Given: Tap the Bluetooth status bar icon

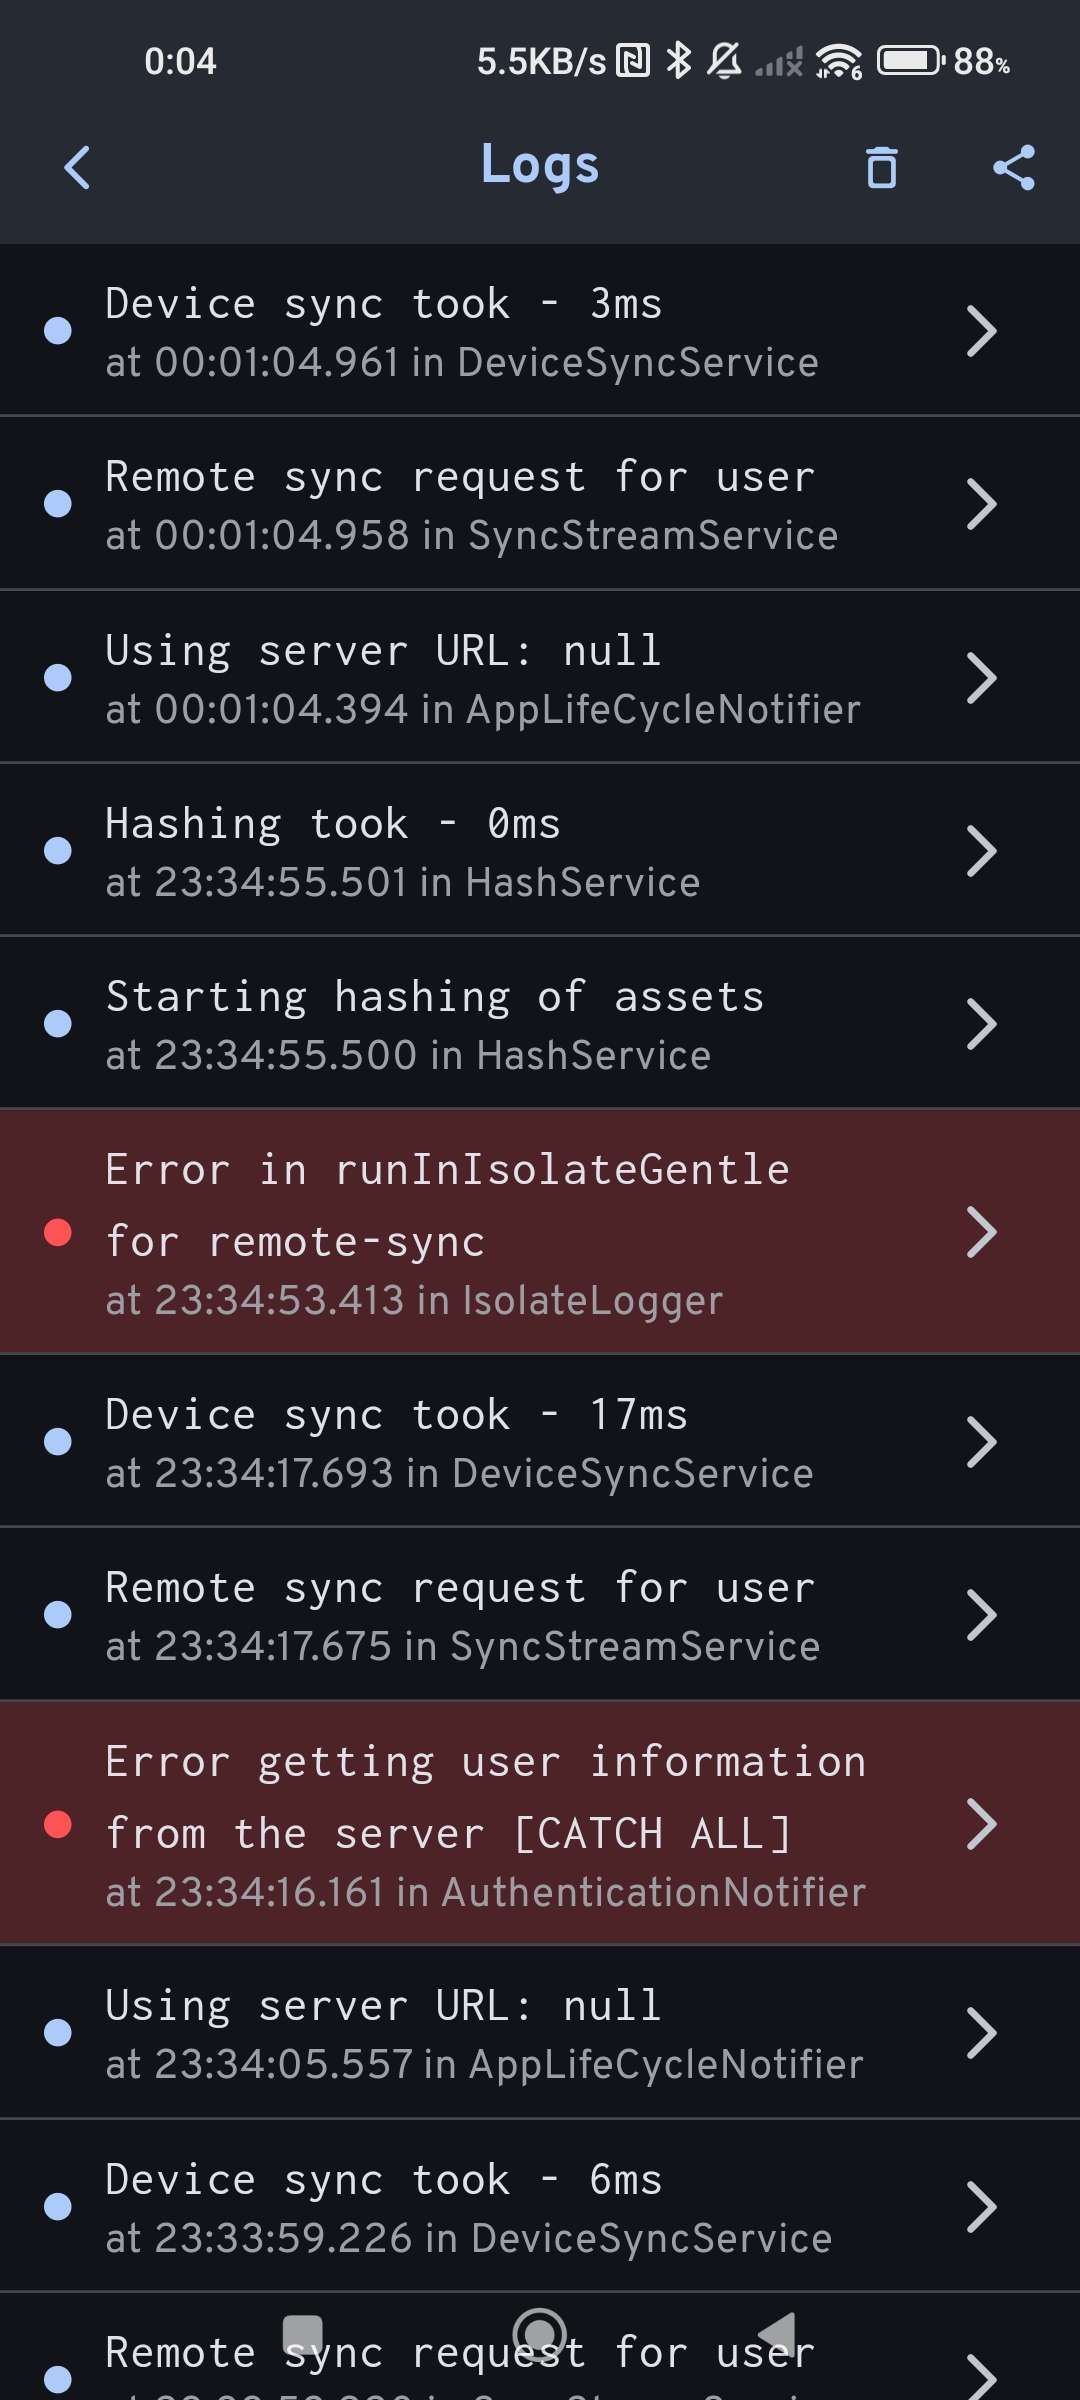Looking at the screenshot, I should point(677,60).
